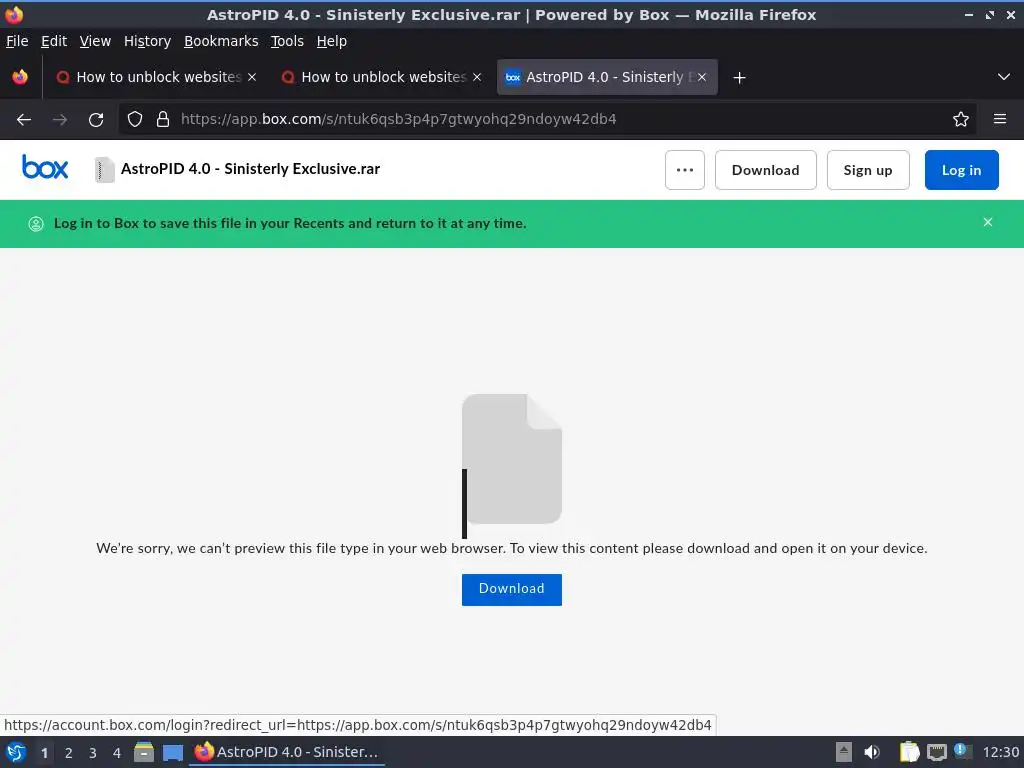Open Firefox View pinned icon
The height and width of the screenshot is (768, 1024).
click(x=20, y=77)
